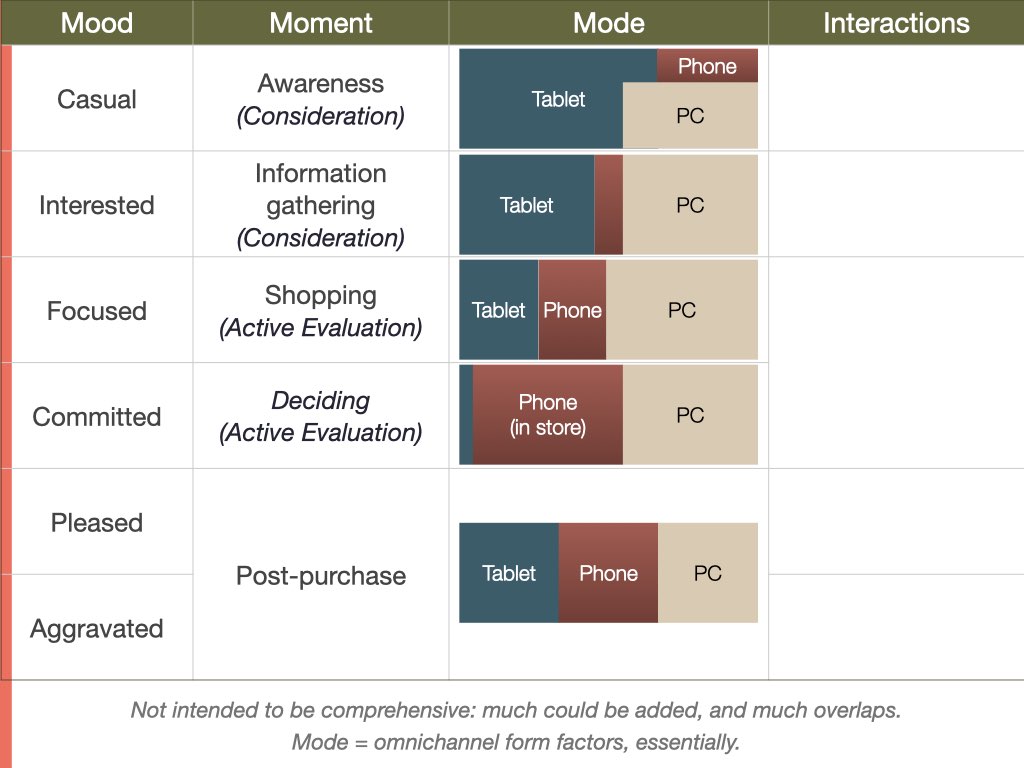Image resolution: width=1024 pixels, height=768 pixels.
Task: Click the Phone (in store) block
Action: (x=547, y=415)
